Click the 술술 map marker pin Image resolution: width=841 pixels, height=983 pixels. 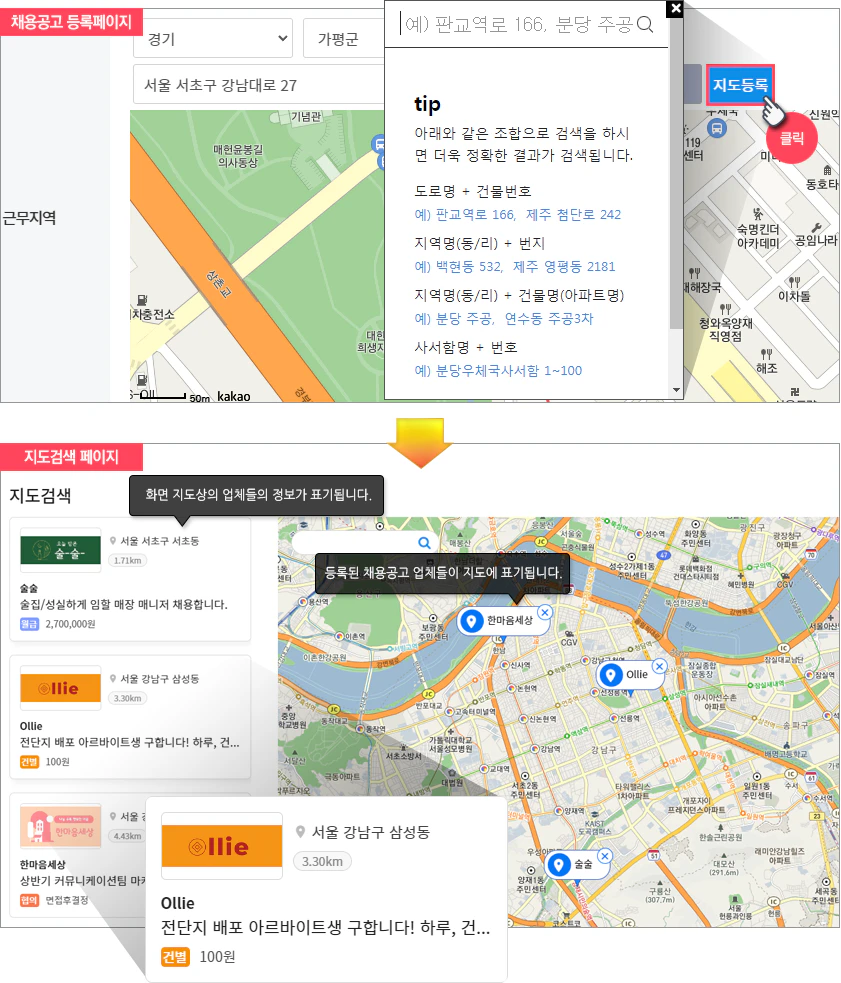coord(558,866)
